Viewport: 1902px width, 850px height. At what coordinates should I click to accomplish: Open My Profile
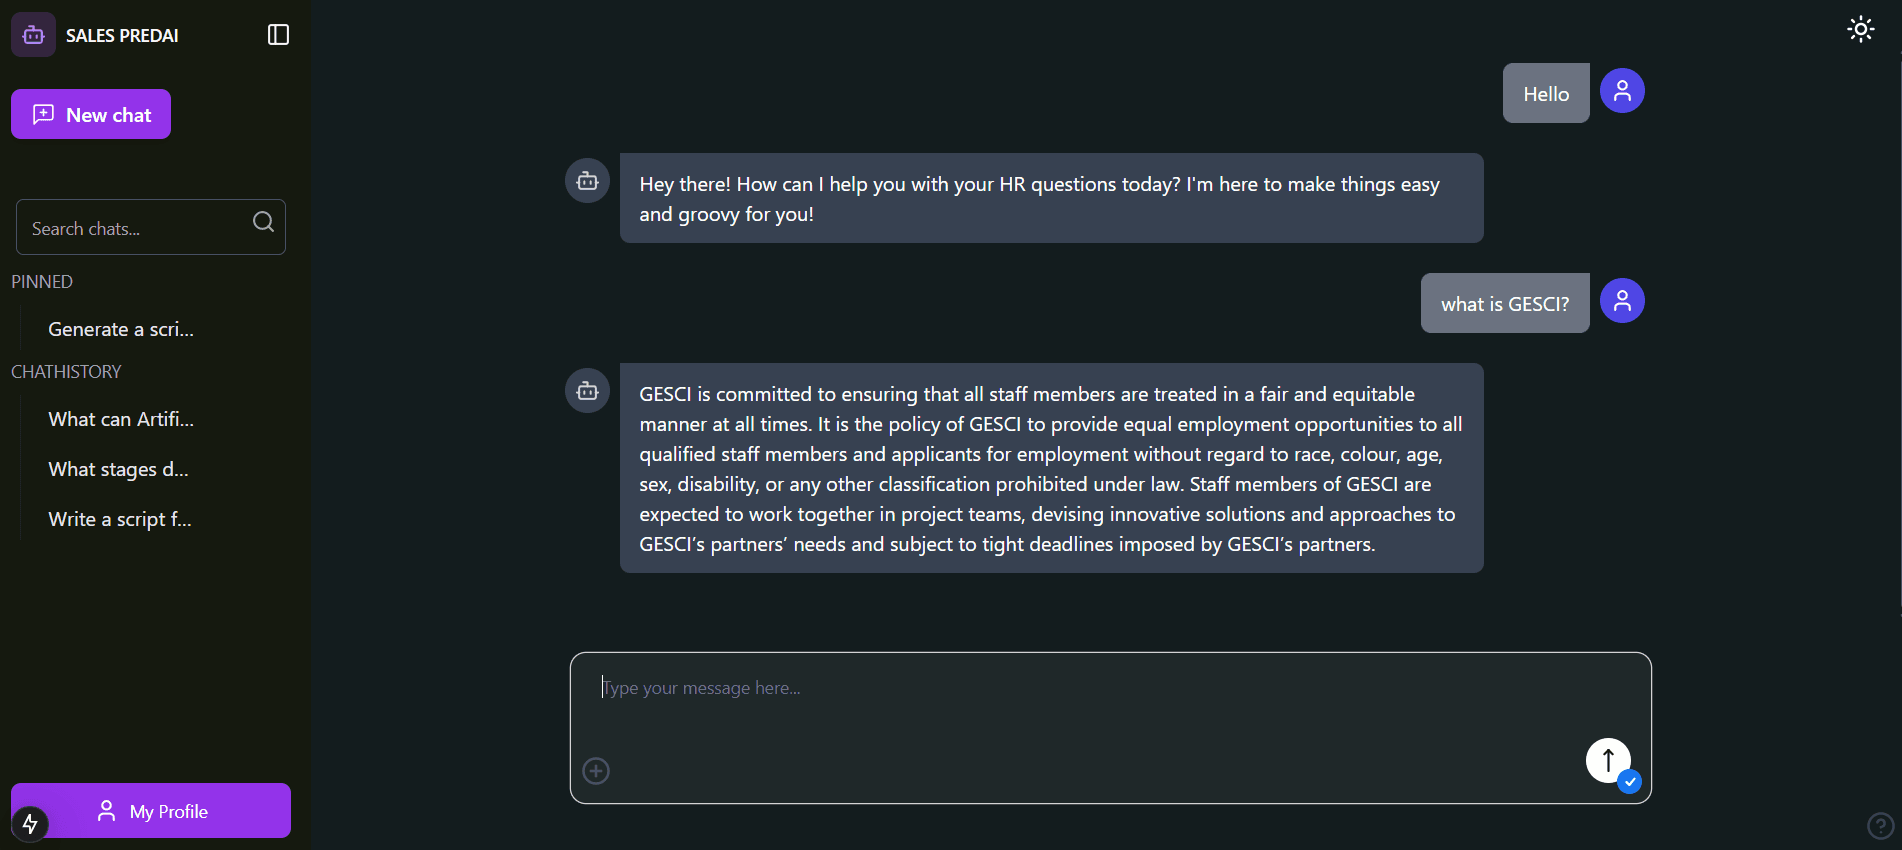[151, 810]
